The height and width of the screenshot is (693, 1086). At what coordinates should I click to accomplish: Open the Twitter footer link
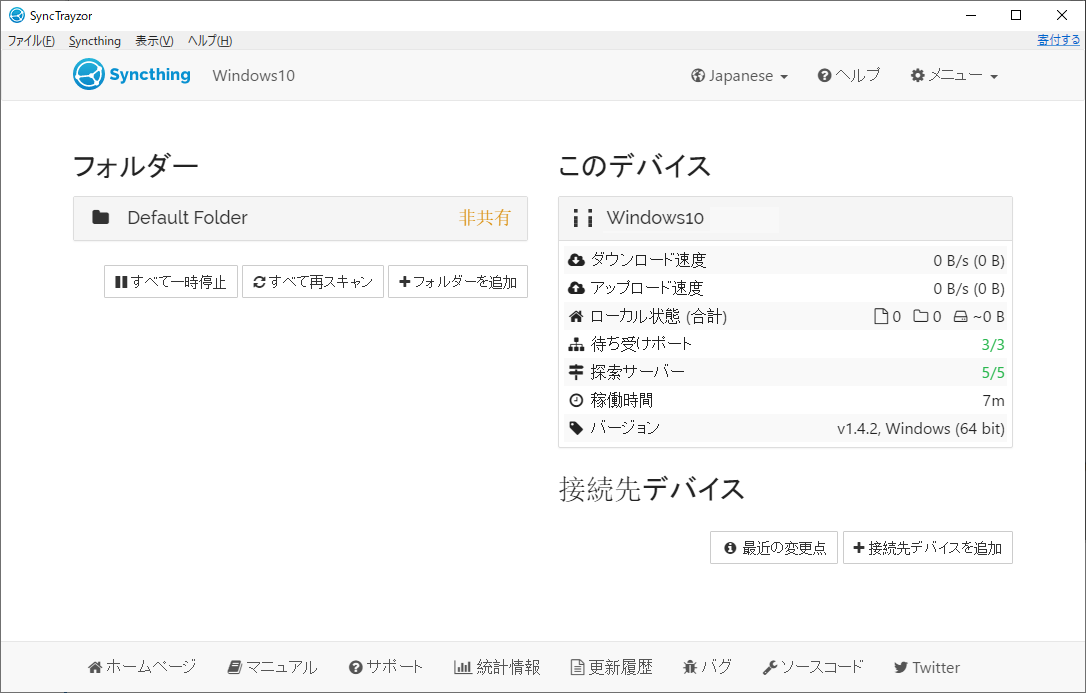(927, 667)
